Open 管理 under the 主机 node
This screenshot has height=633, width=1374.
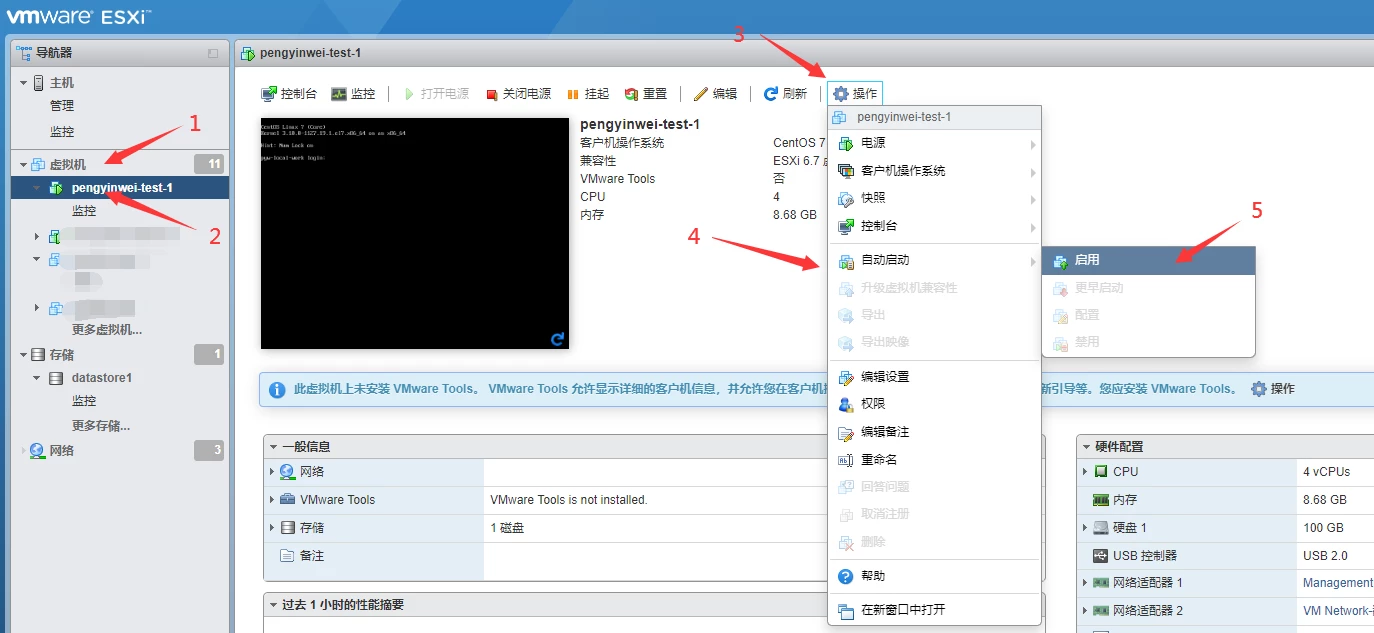62,106
